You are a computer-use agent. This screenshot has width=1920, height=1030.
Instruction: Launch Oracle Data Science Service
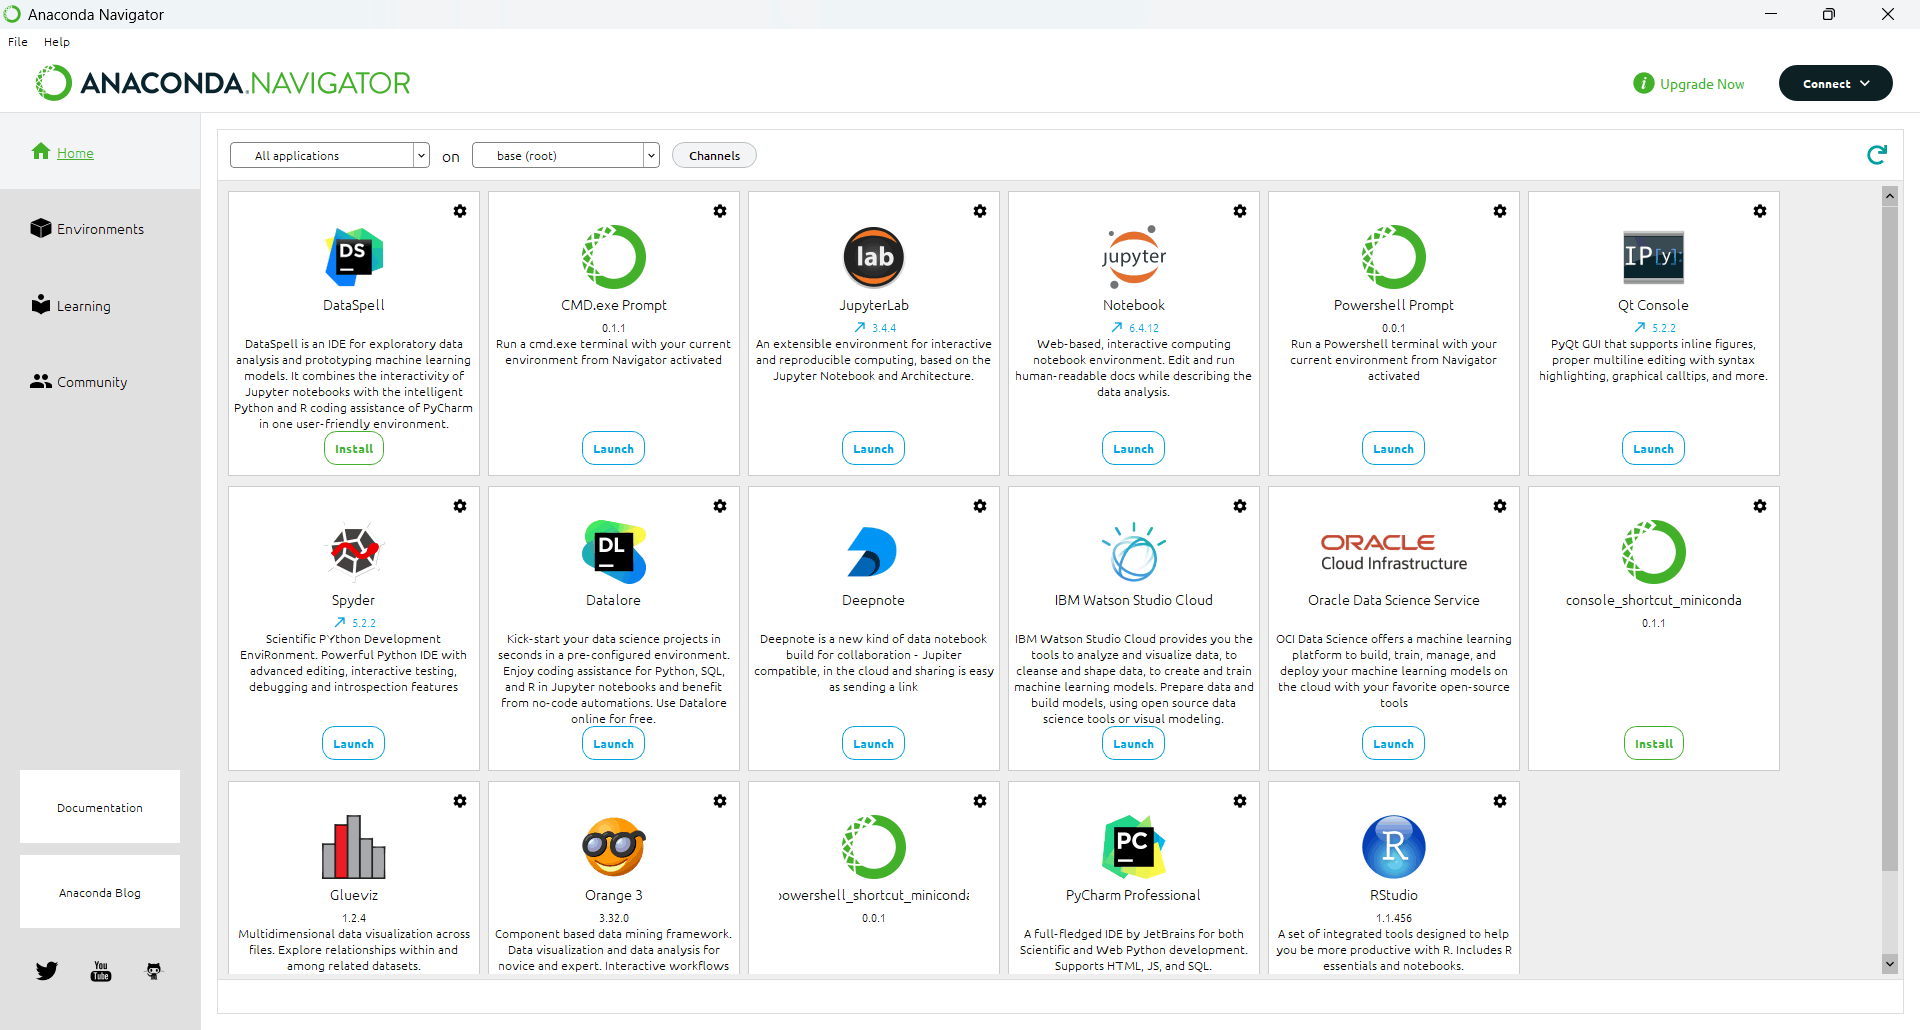click(x=1394, y=744)
